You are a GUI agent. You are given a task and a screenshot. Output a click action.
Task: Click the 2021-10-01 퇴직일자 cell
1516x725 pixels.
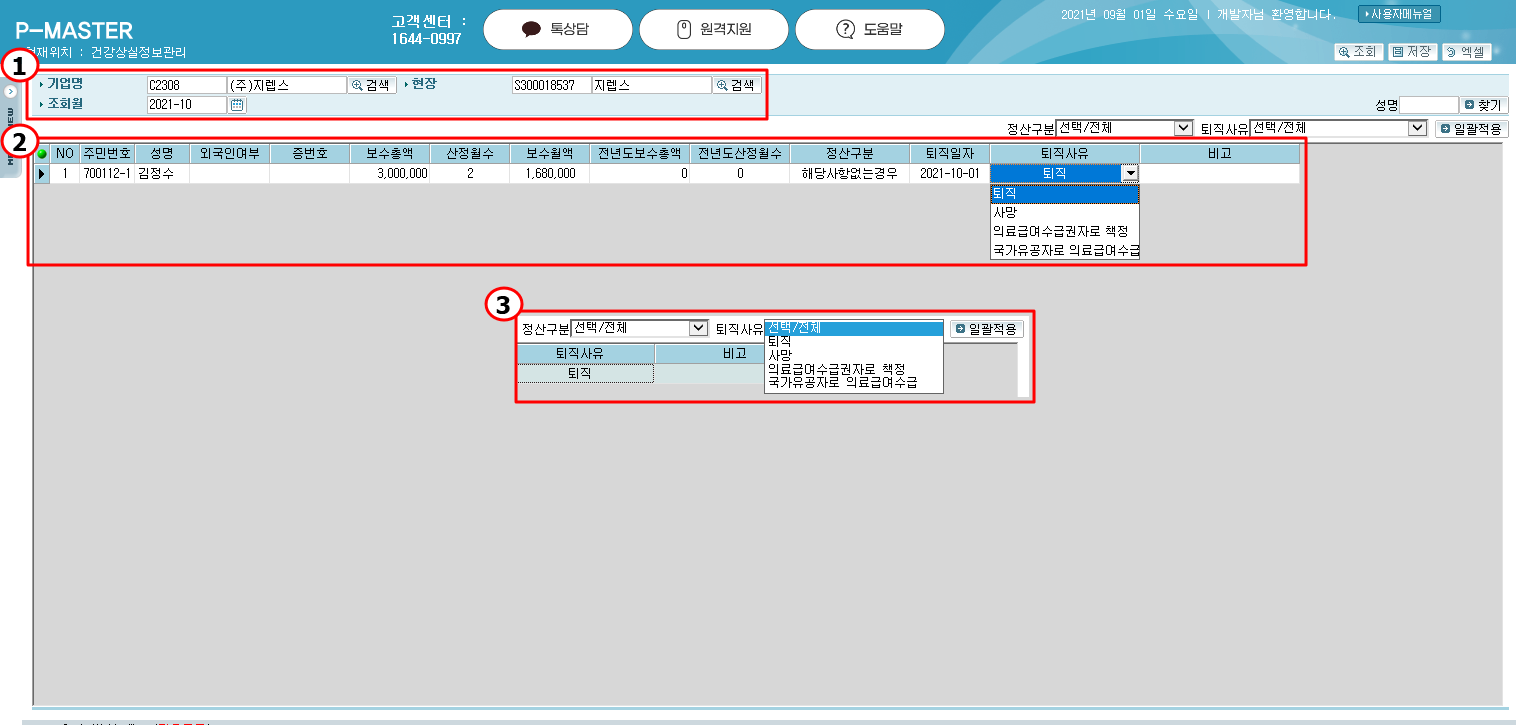[950, 173]
